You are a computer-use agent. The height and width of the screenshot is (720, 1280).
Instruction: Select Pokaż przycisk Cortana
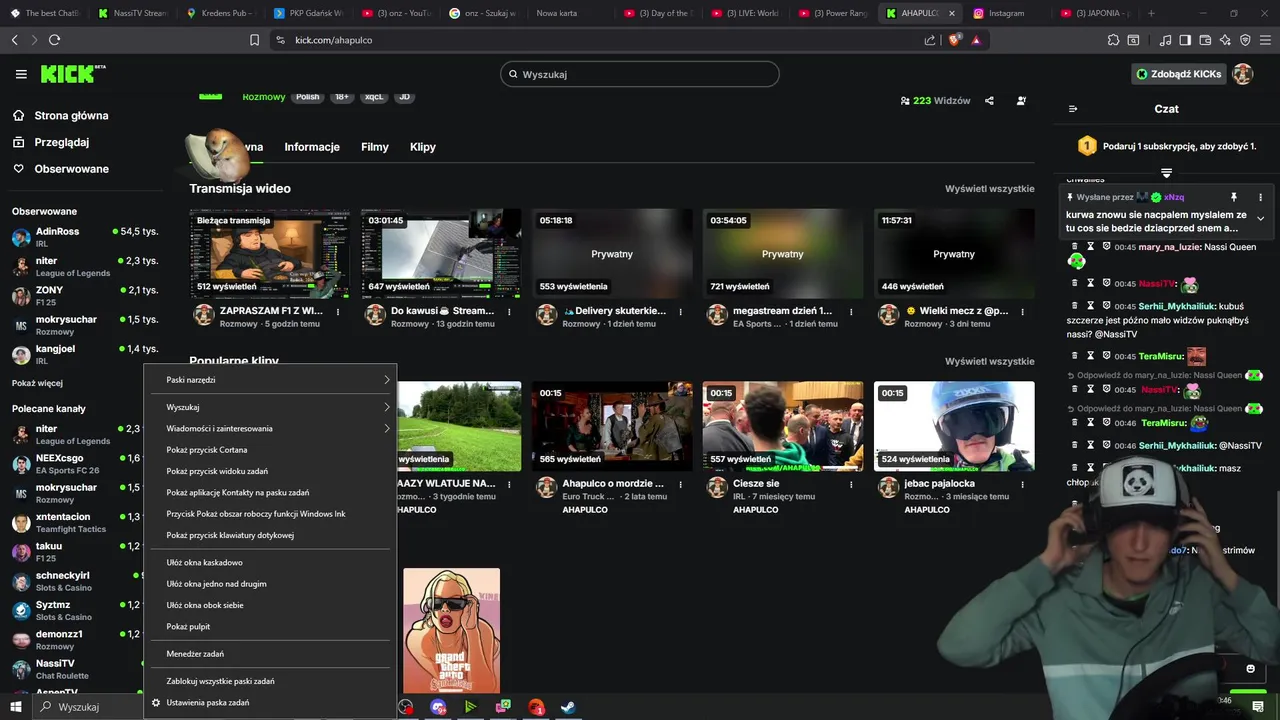pos(270,450)
